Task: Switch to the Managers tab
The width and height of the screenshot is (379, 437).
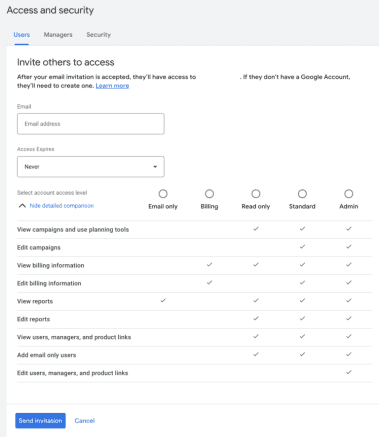Action: (x=58, y=35)
